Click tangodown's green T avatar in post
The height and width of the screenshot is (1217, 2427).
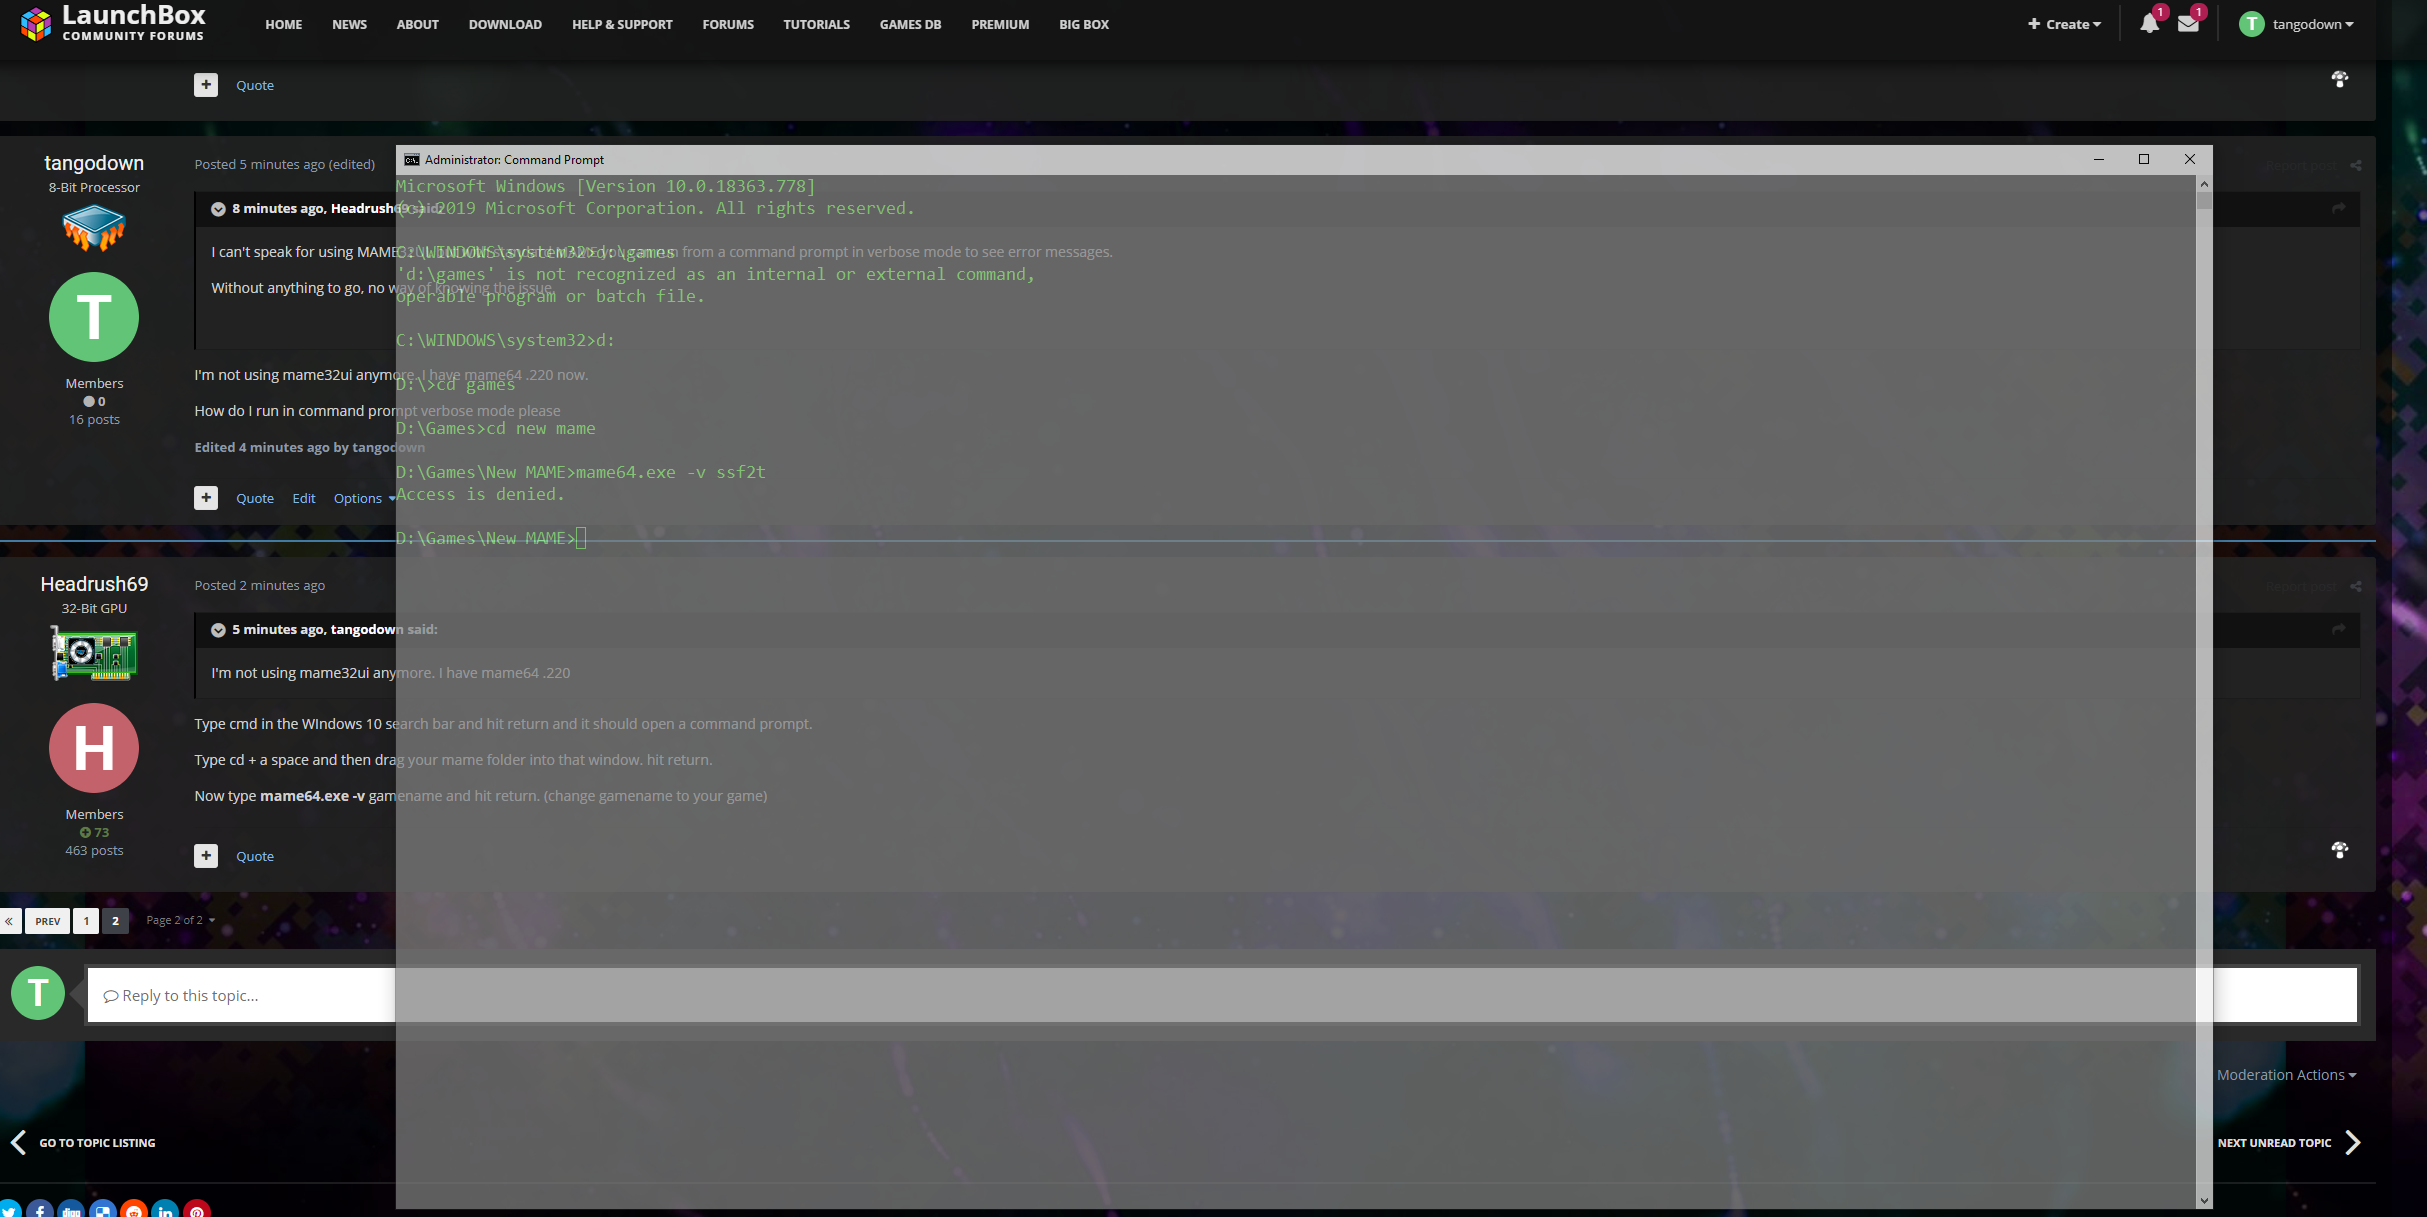tap(94, 317)
